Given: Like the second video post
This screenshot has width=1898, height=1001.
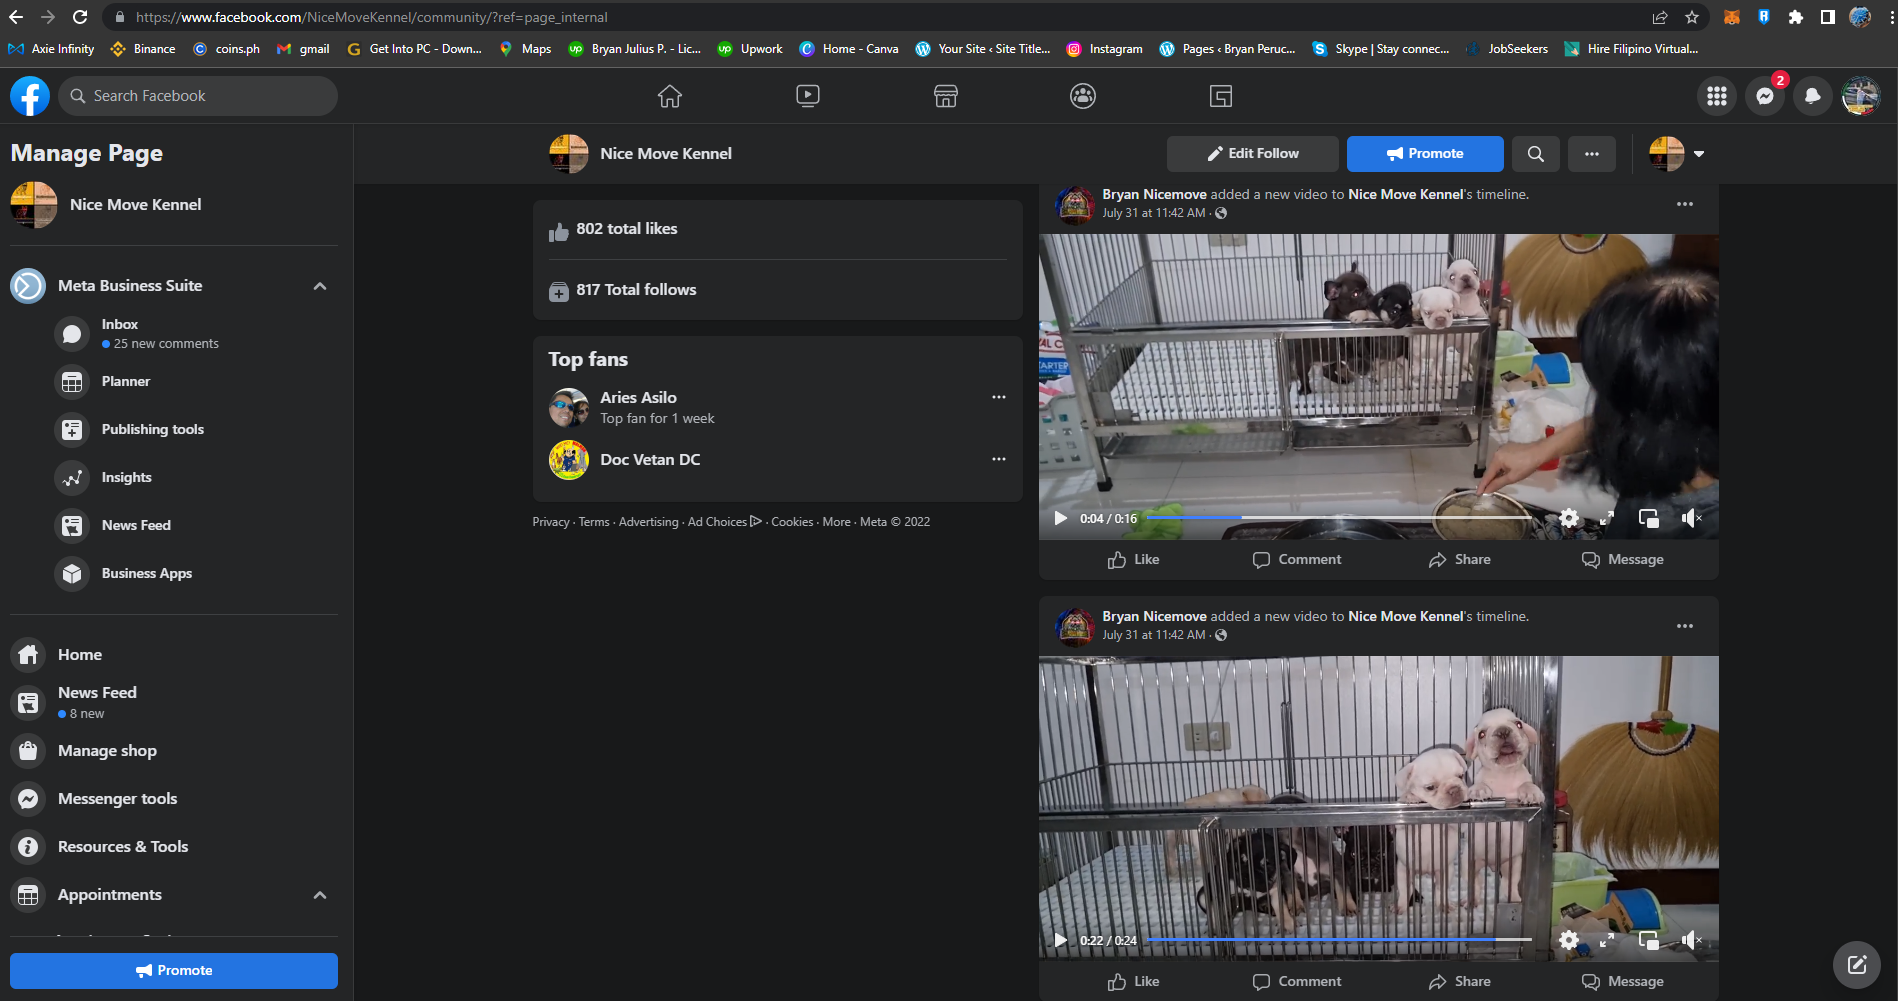Looking at the screenshot, I should pyautogui.click(x=1133, y=982).
